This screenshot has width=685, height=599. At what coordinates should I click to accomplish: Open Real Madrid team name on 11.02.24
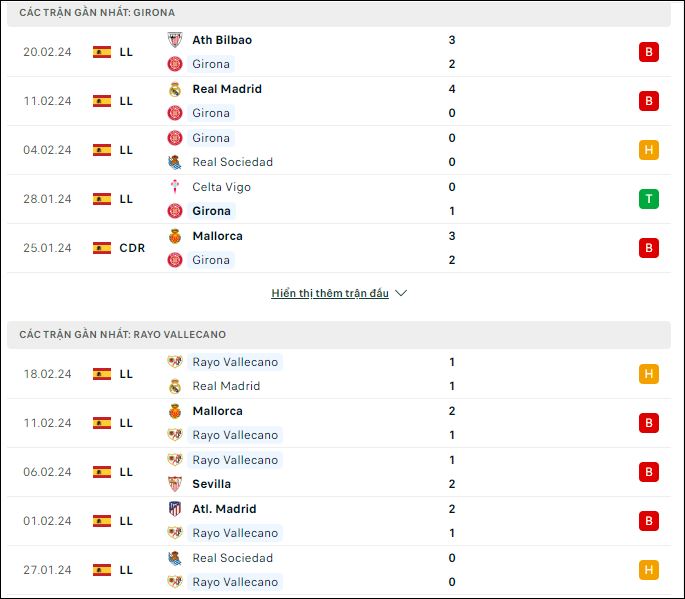pos(227,89)
